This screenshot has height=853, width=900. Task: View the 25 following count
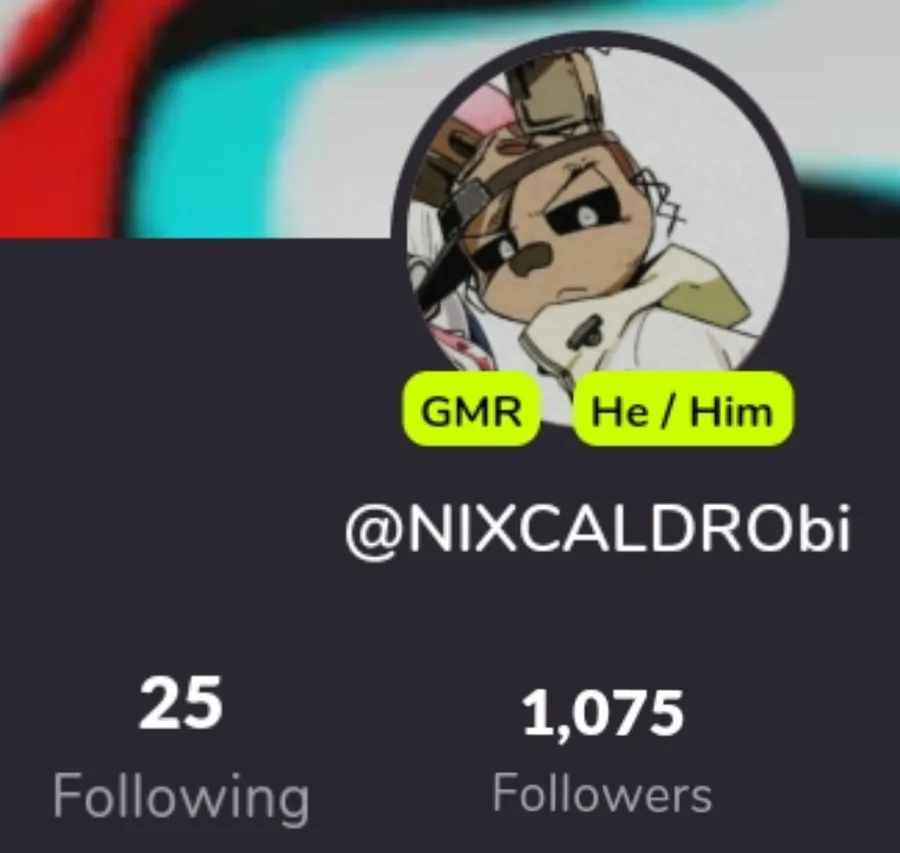point(181,702)
